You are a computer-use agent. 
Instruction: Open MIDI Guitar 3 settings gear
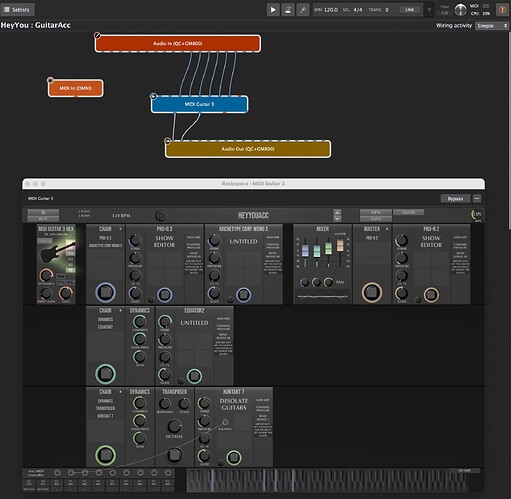pos(43,212)
